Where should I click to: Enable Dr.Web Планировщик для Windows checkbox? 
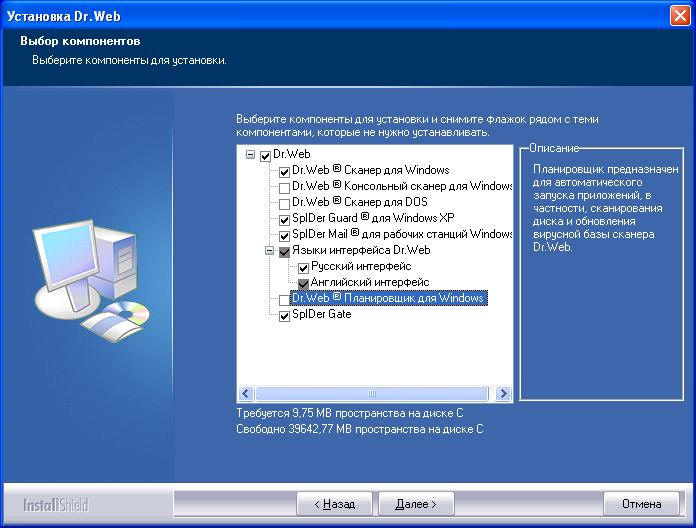(285, 299)
